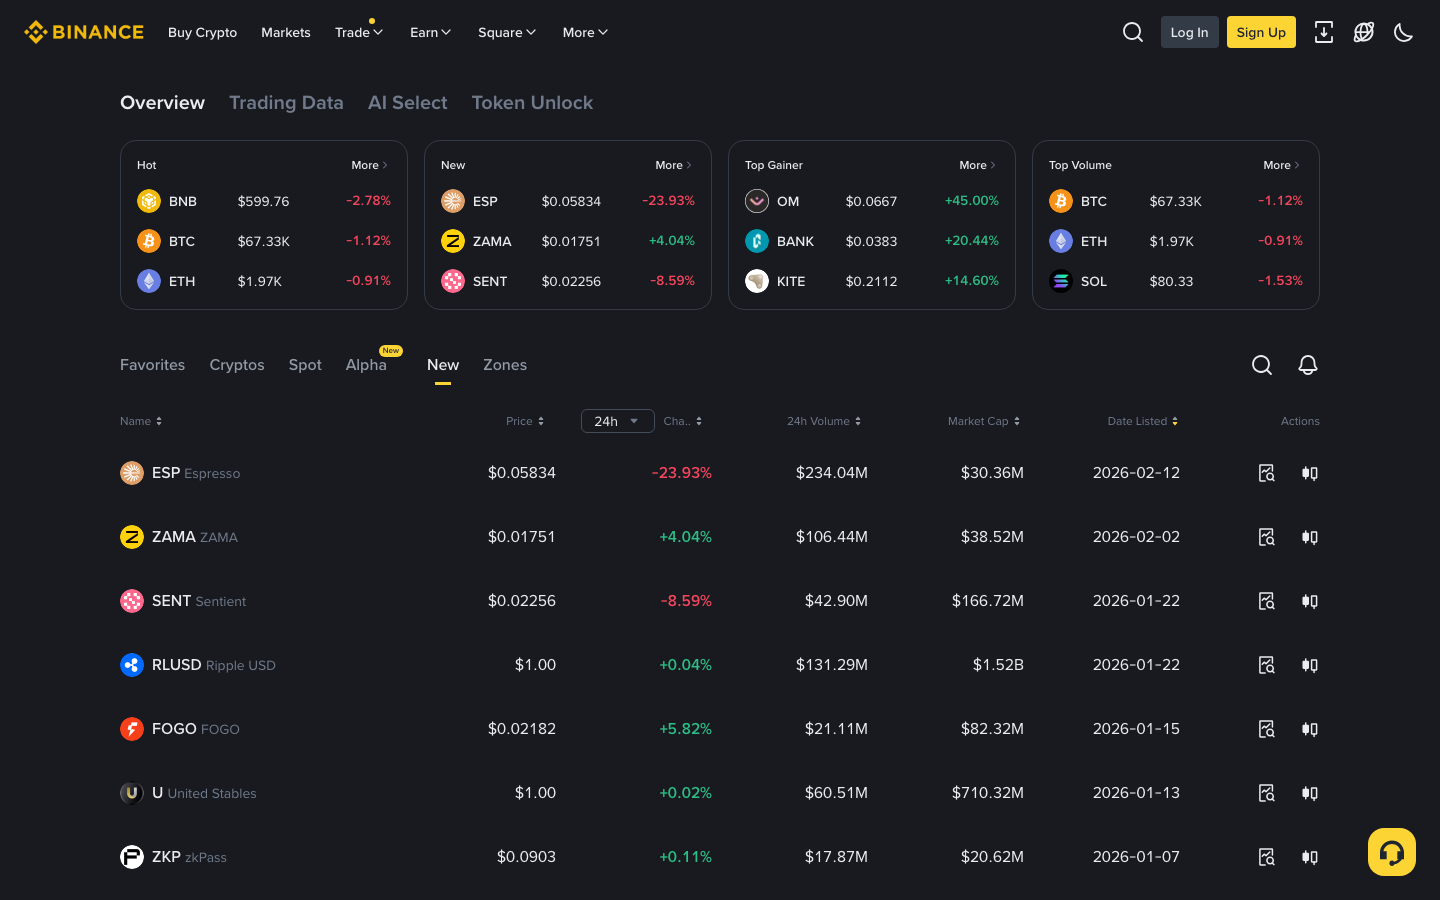Click the Binance logo

tap(83, 31)
